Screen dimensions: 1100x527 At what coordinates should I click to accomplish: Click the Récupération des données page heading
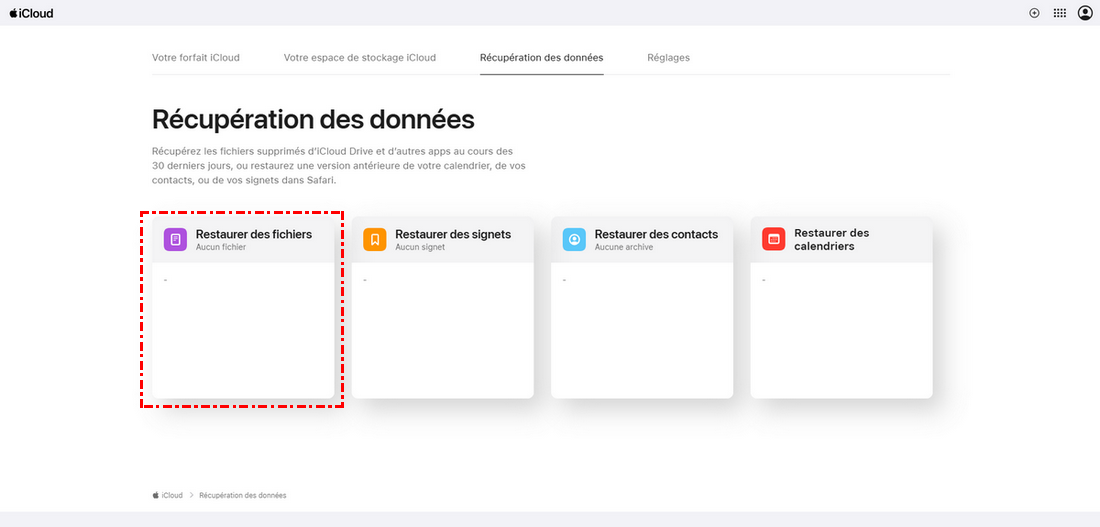(x=314, y=120)
